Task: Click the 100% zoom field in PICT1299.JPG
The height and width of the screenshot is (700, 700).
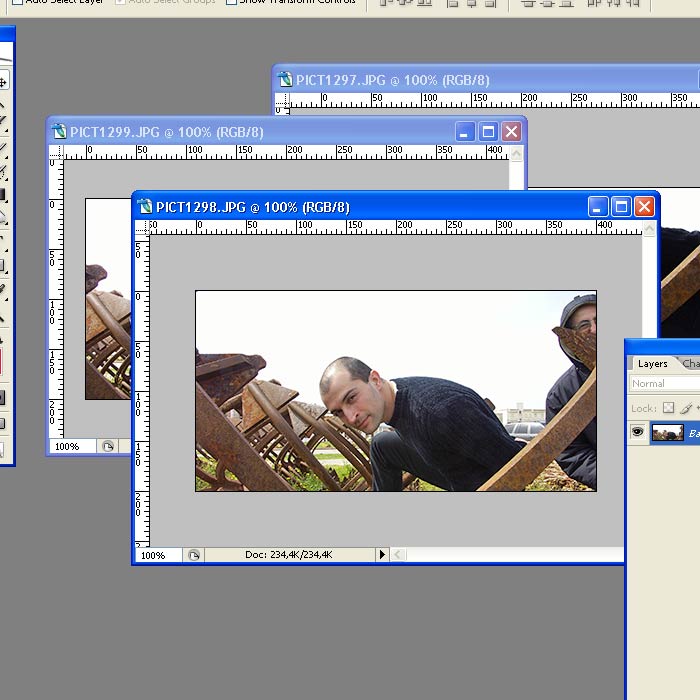Action: 72,446
